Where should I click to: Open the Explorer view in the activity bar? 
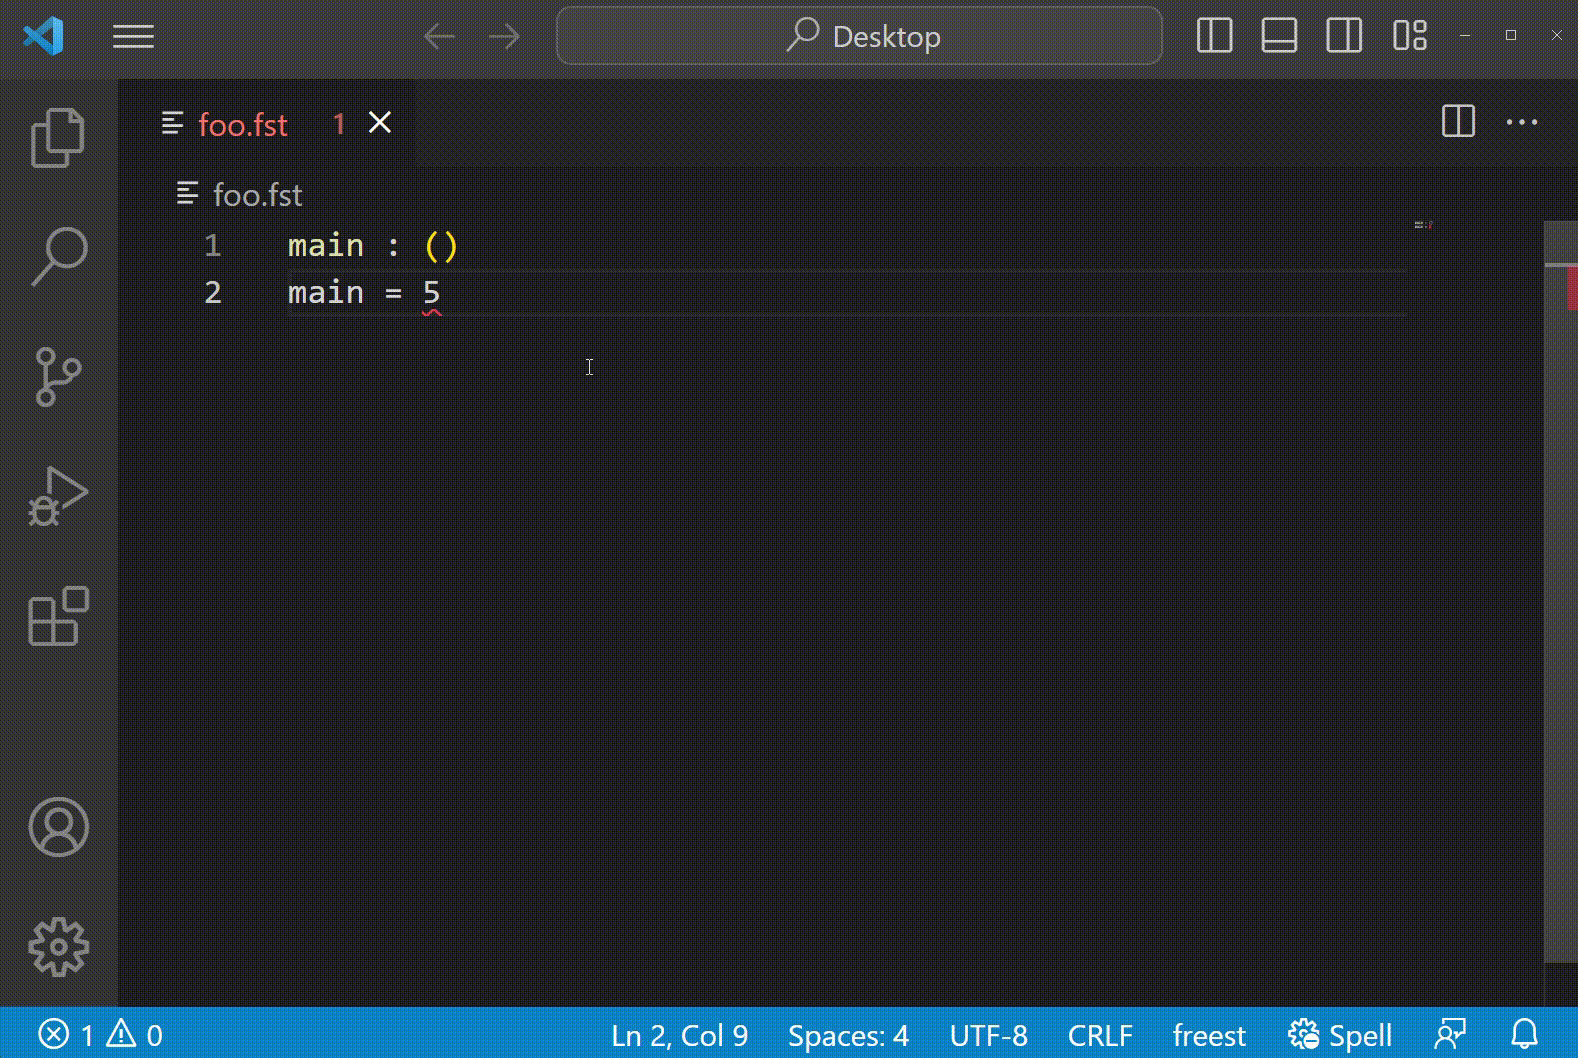pos(58,137)
